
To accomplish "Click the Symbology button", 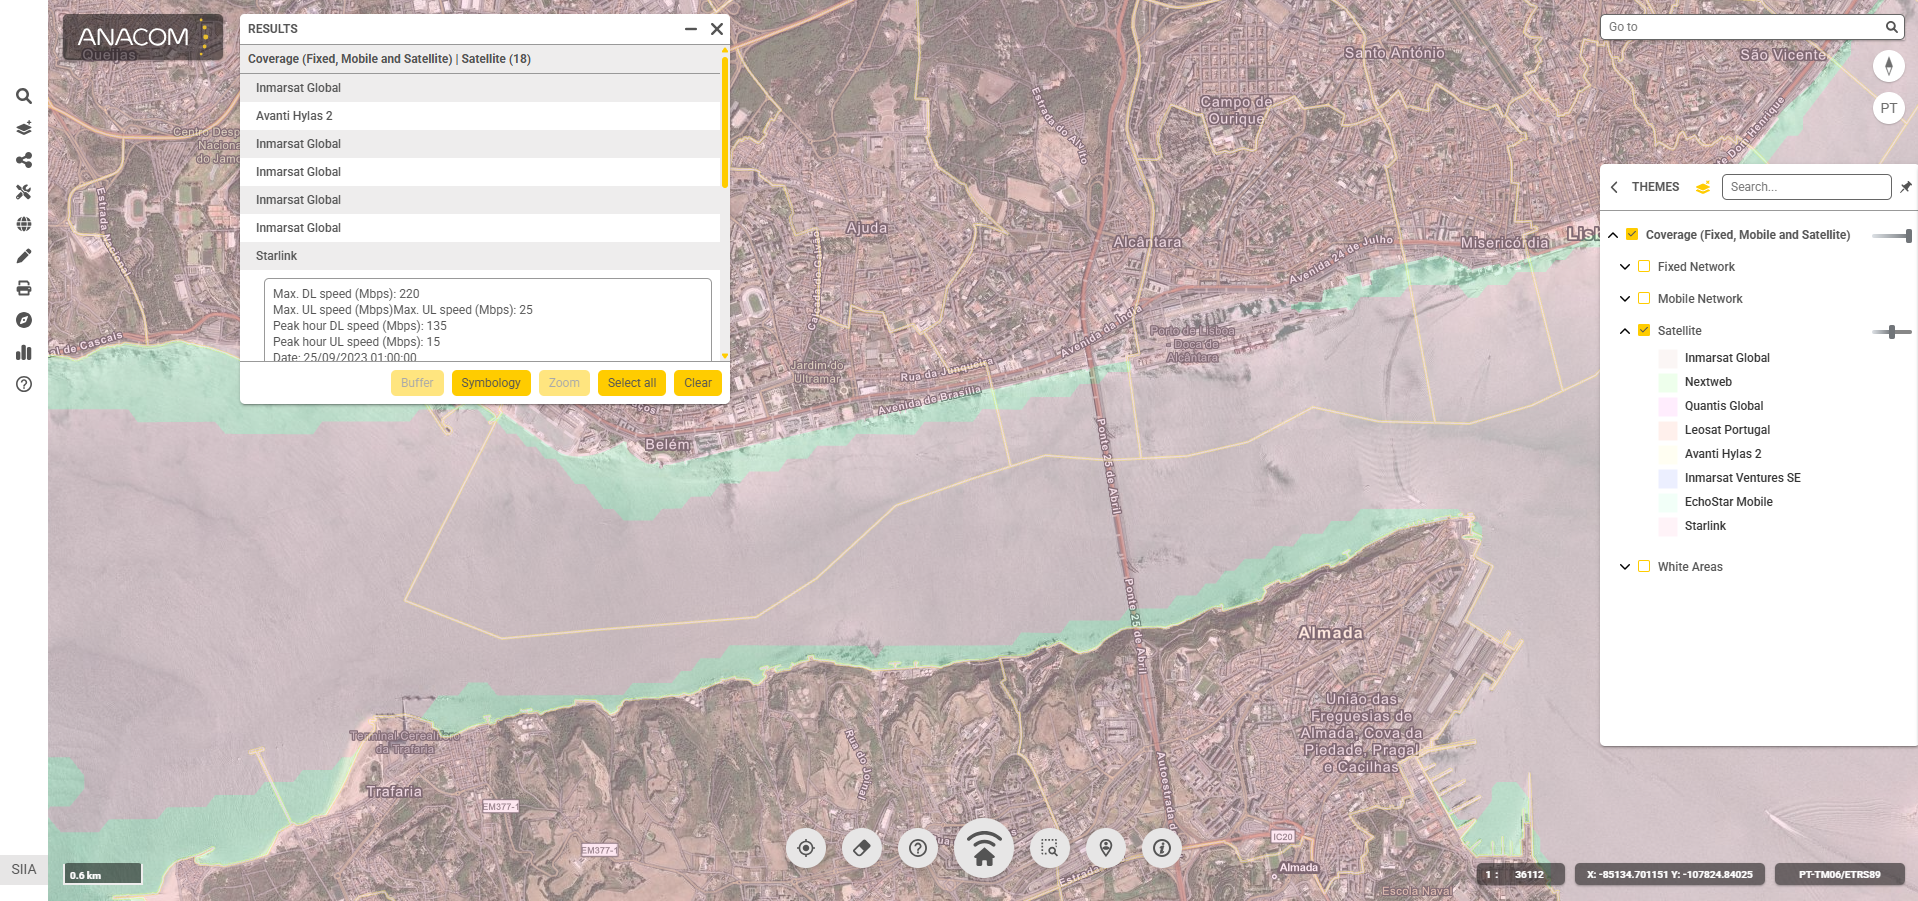I will click(x=490, y=383).
